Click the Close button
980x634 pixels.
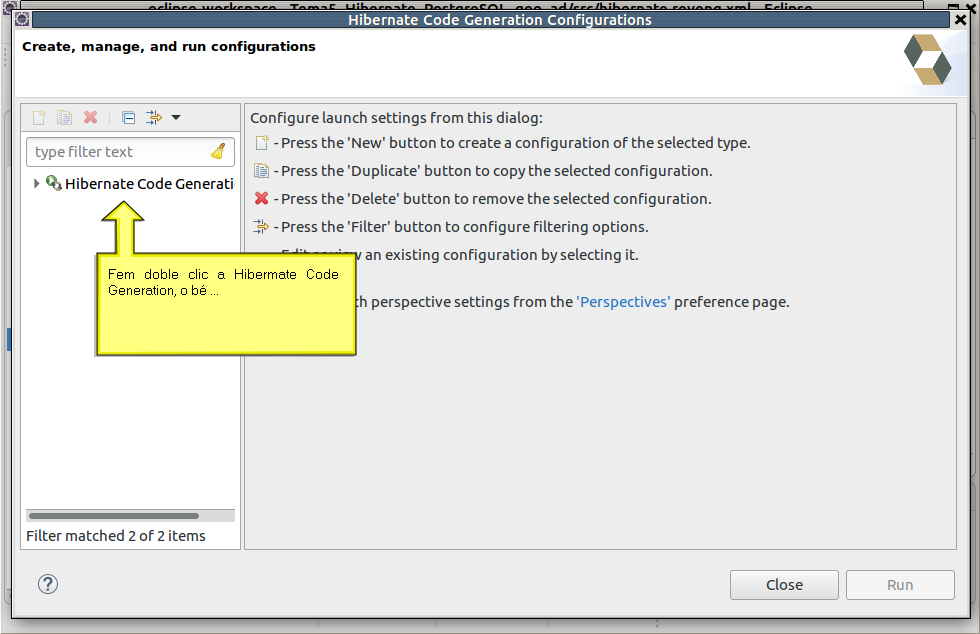[784, 585]
